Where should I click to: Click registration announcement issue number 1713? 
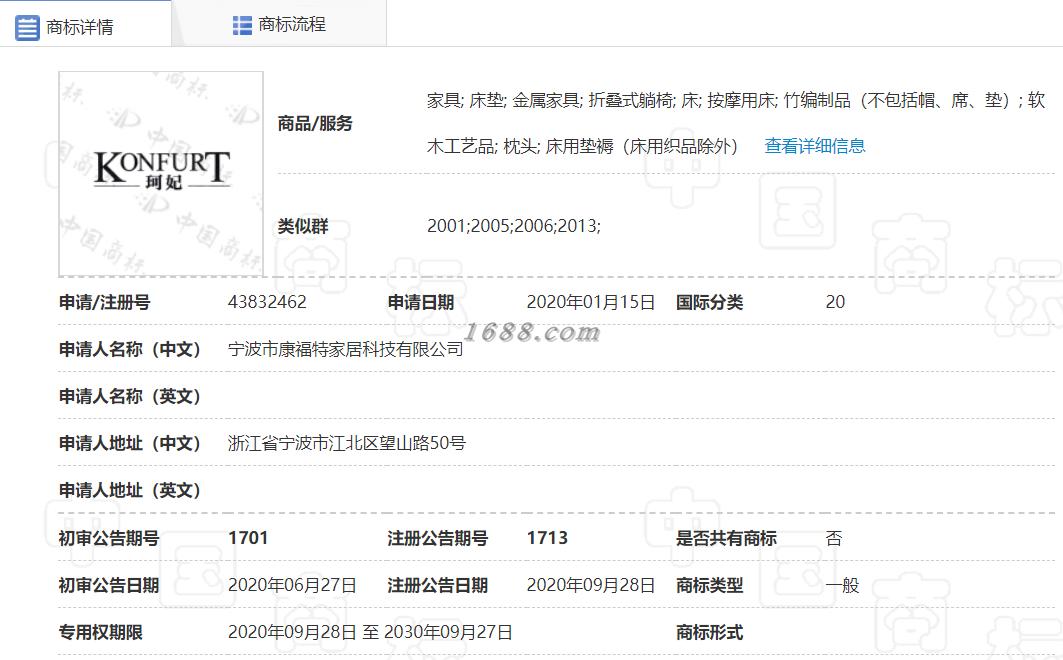point(547,538)
